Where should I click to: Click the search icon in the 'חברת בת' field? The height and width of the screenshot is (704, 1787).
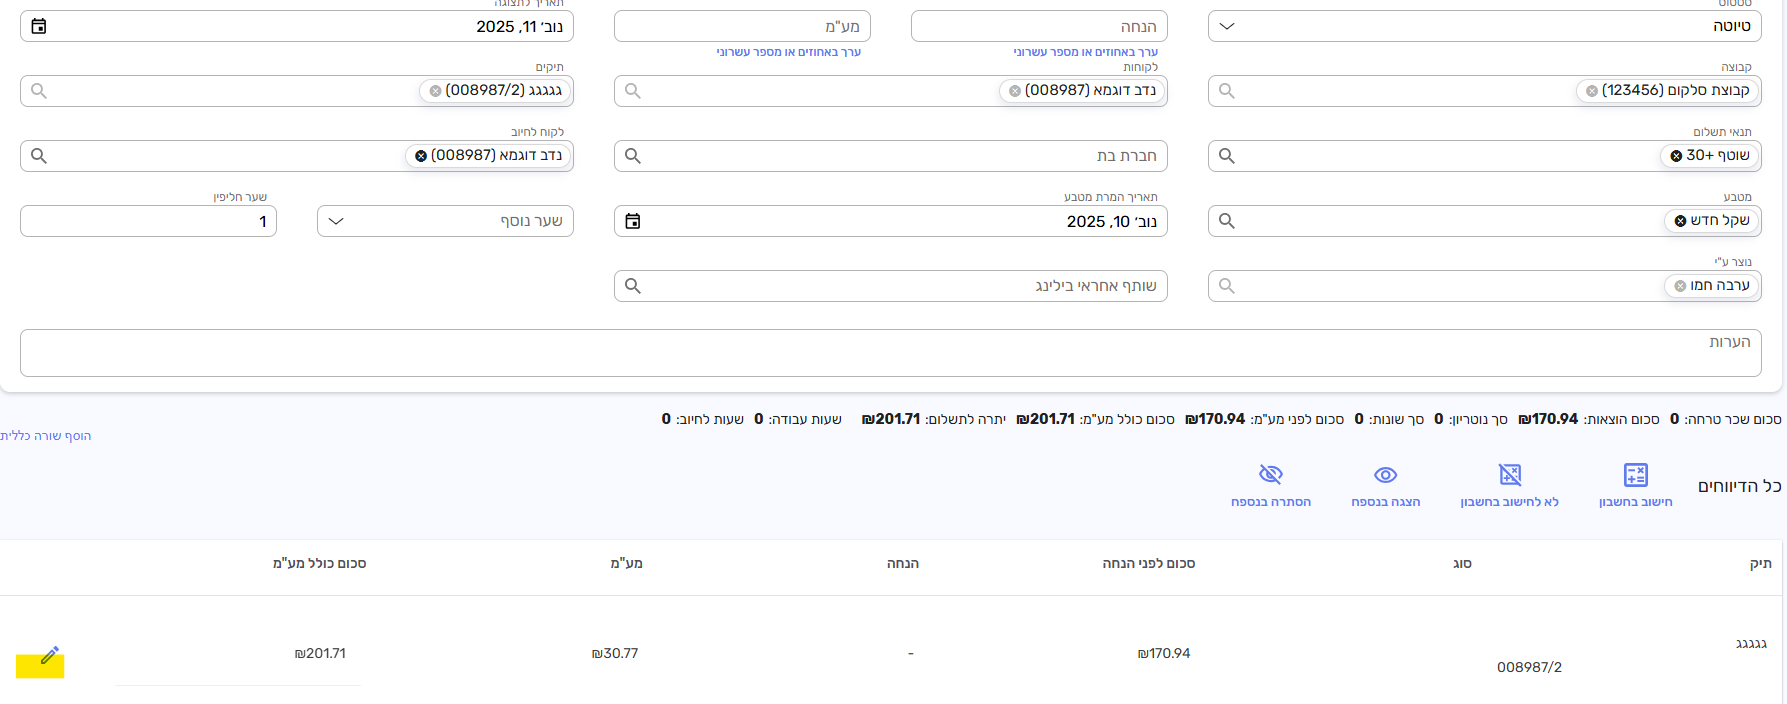coord(633,156)
